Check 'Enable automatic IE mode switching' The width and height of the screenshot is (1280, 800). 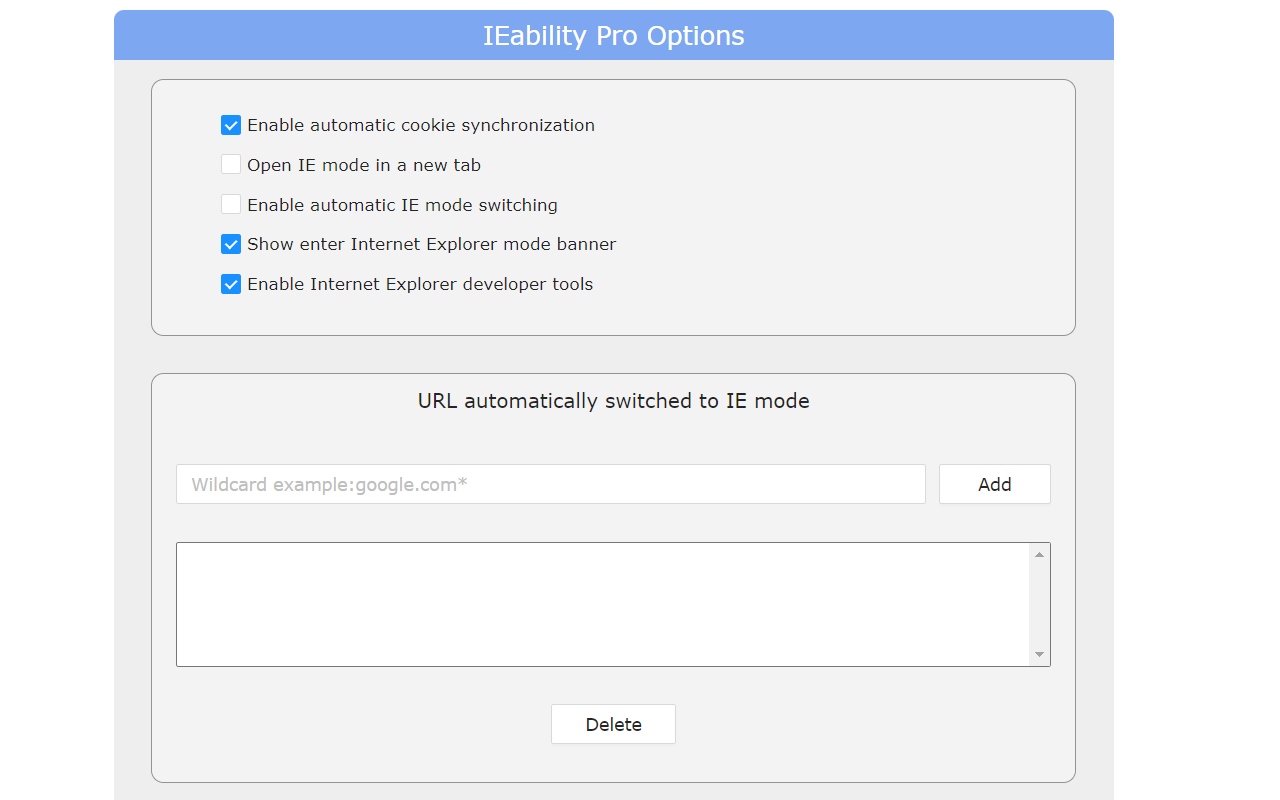231,204
